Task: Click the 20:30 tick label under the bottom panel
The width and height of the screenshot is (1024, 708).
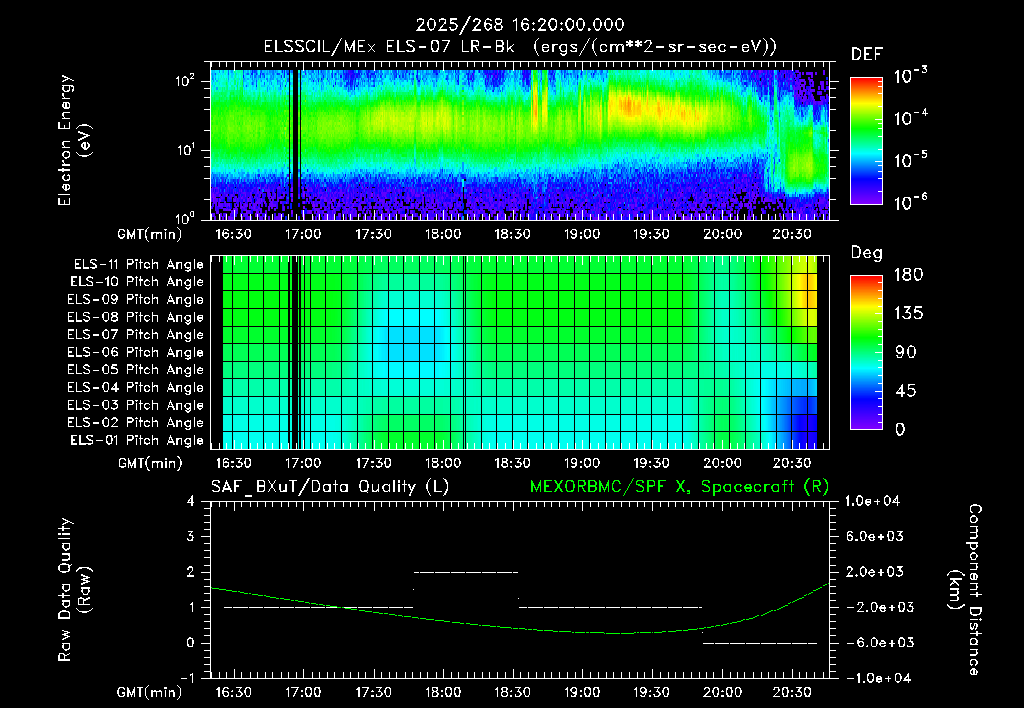Action: point(792,692)
